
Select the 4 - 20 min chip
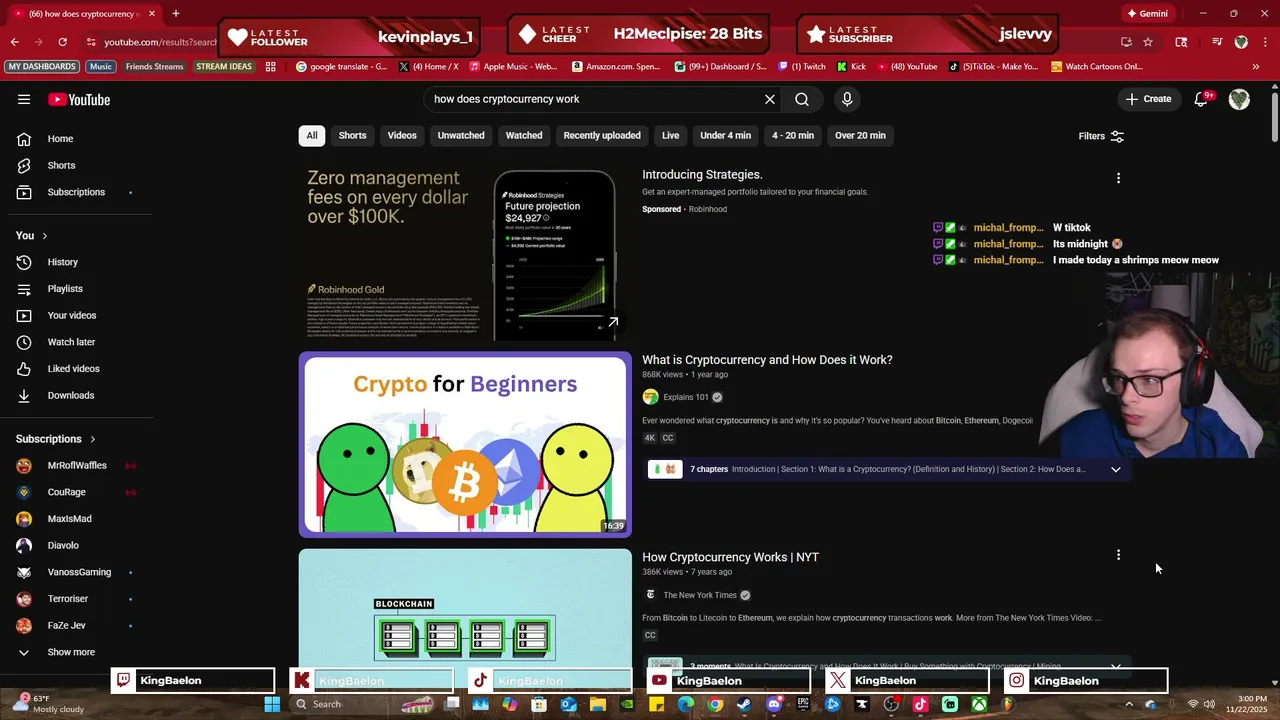pos(793,135)
